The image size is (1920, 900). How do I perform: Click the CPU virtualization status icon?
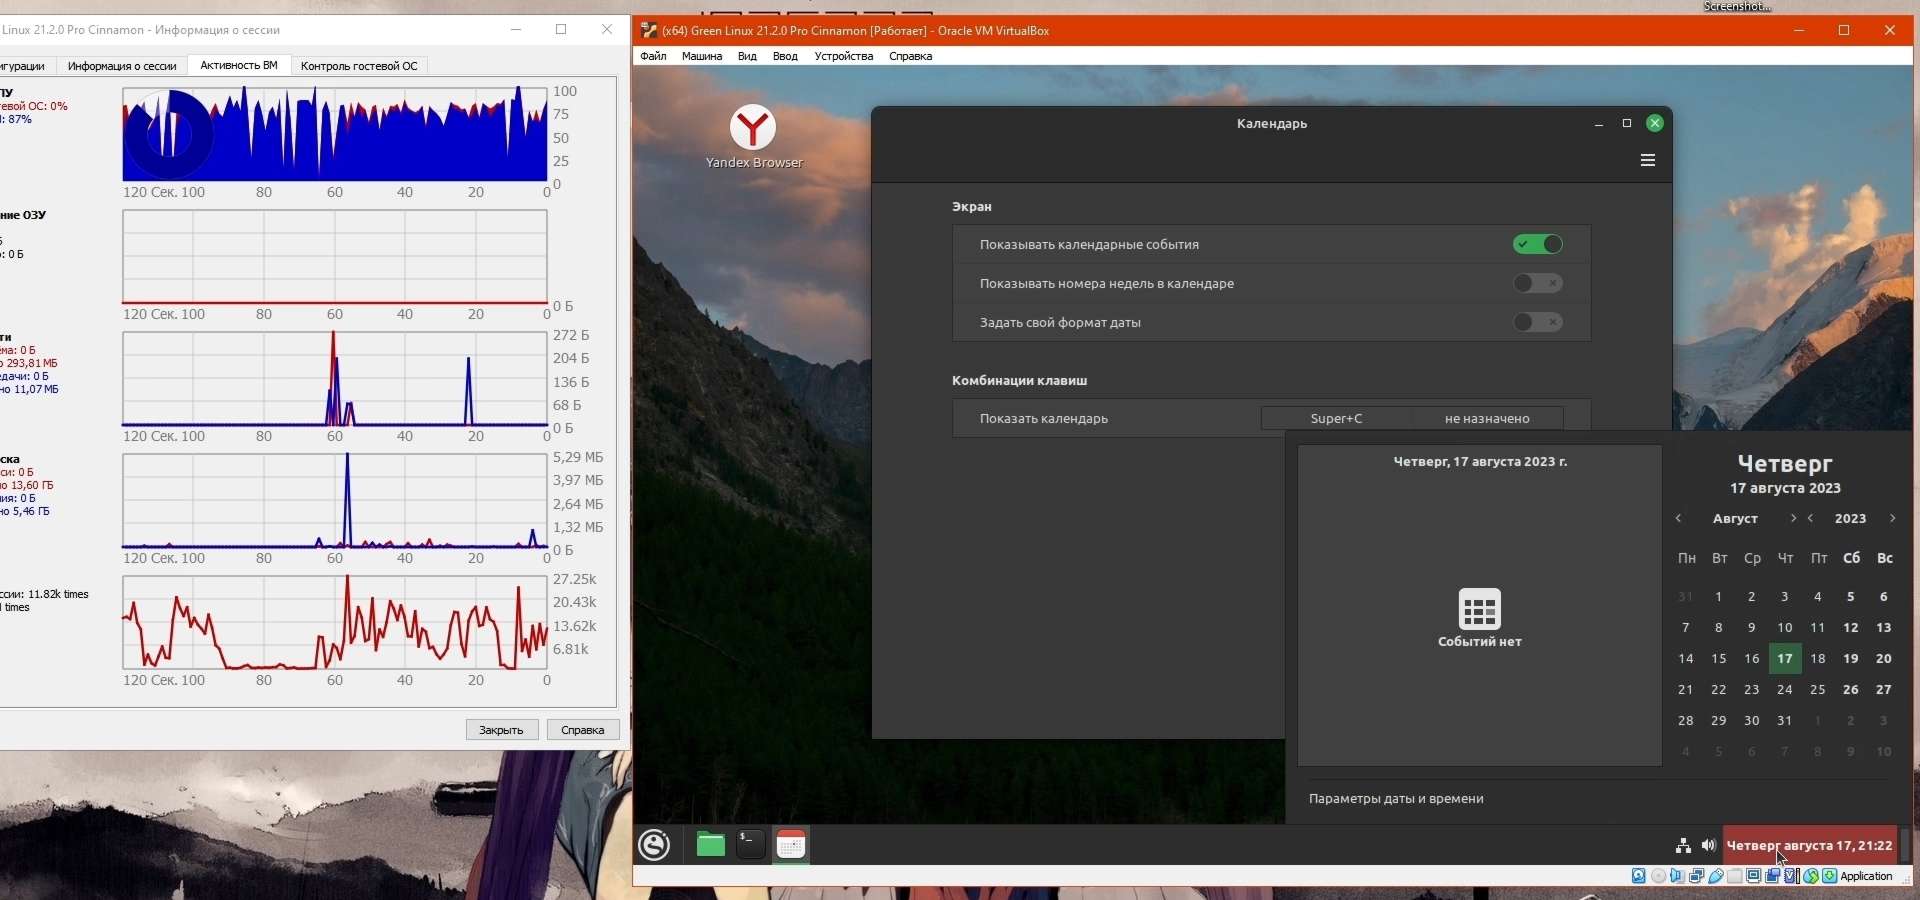tap(1792, 876)
